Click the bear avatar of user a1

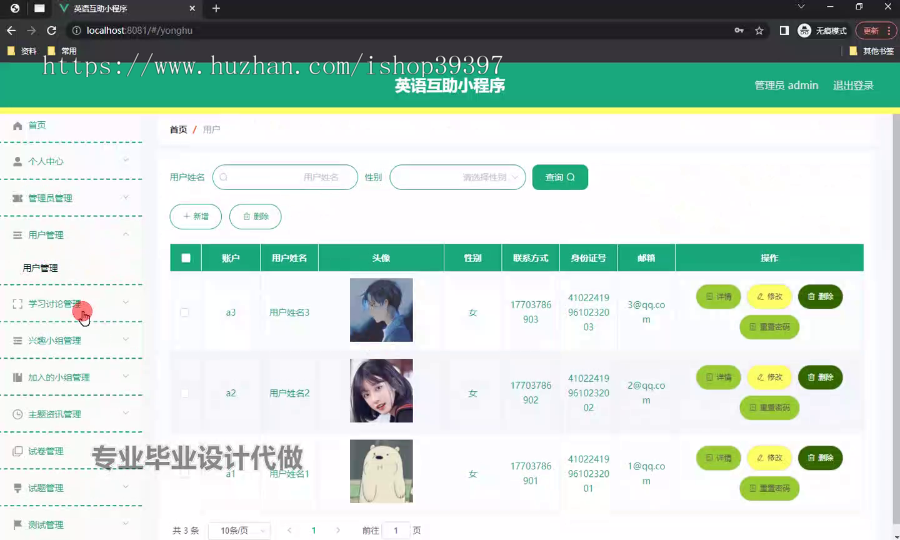(381, 471)
